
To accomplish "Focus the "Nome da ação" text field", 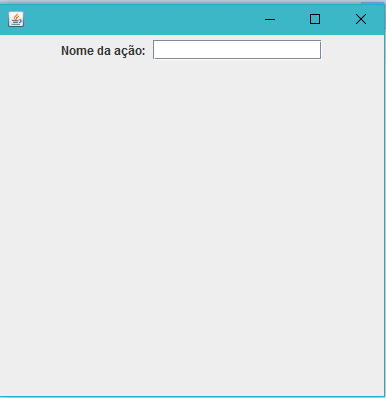I will click(237, 50).
